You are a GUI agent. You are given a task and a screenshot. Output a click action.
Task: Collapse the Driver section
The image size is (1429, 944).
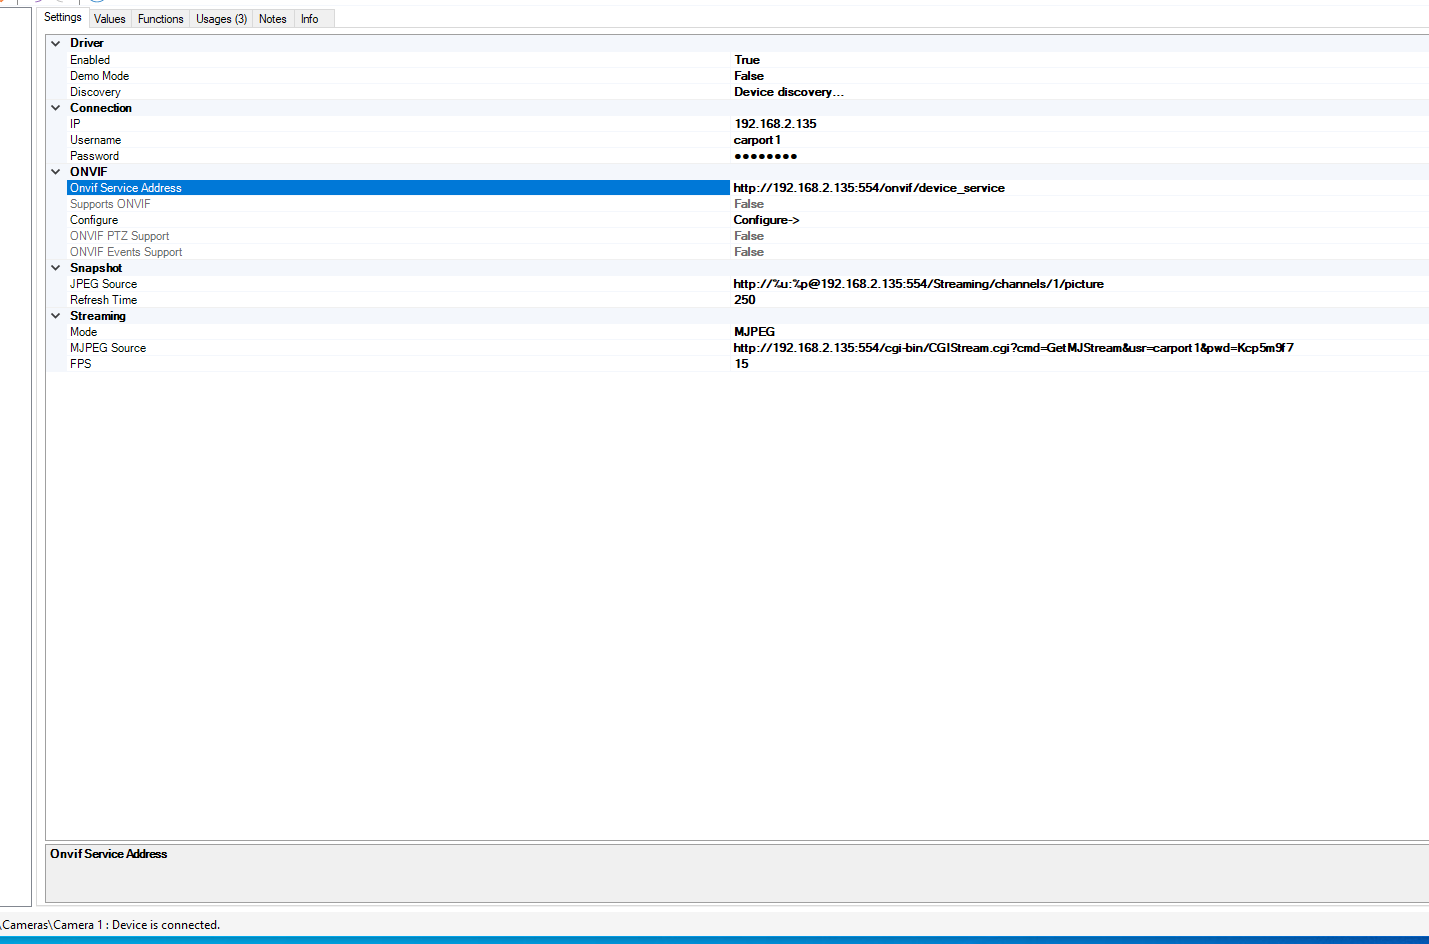tap(56, 44)
